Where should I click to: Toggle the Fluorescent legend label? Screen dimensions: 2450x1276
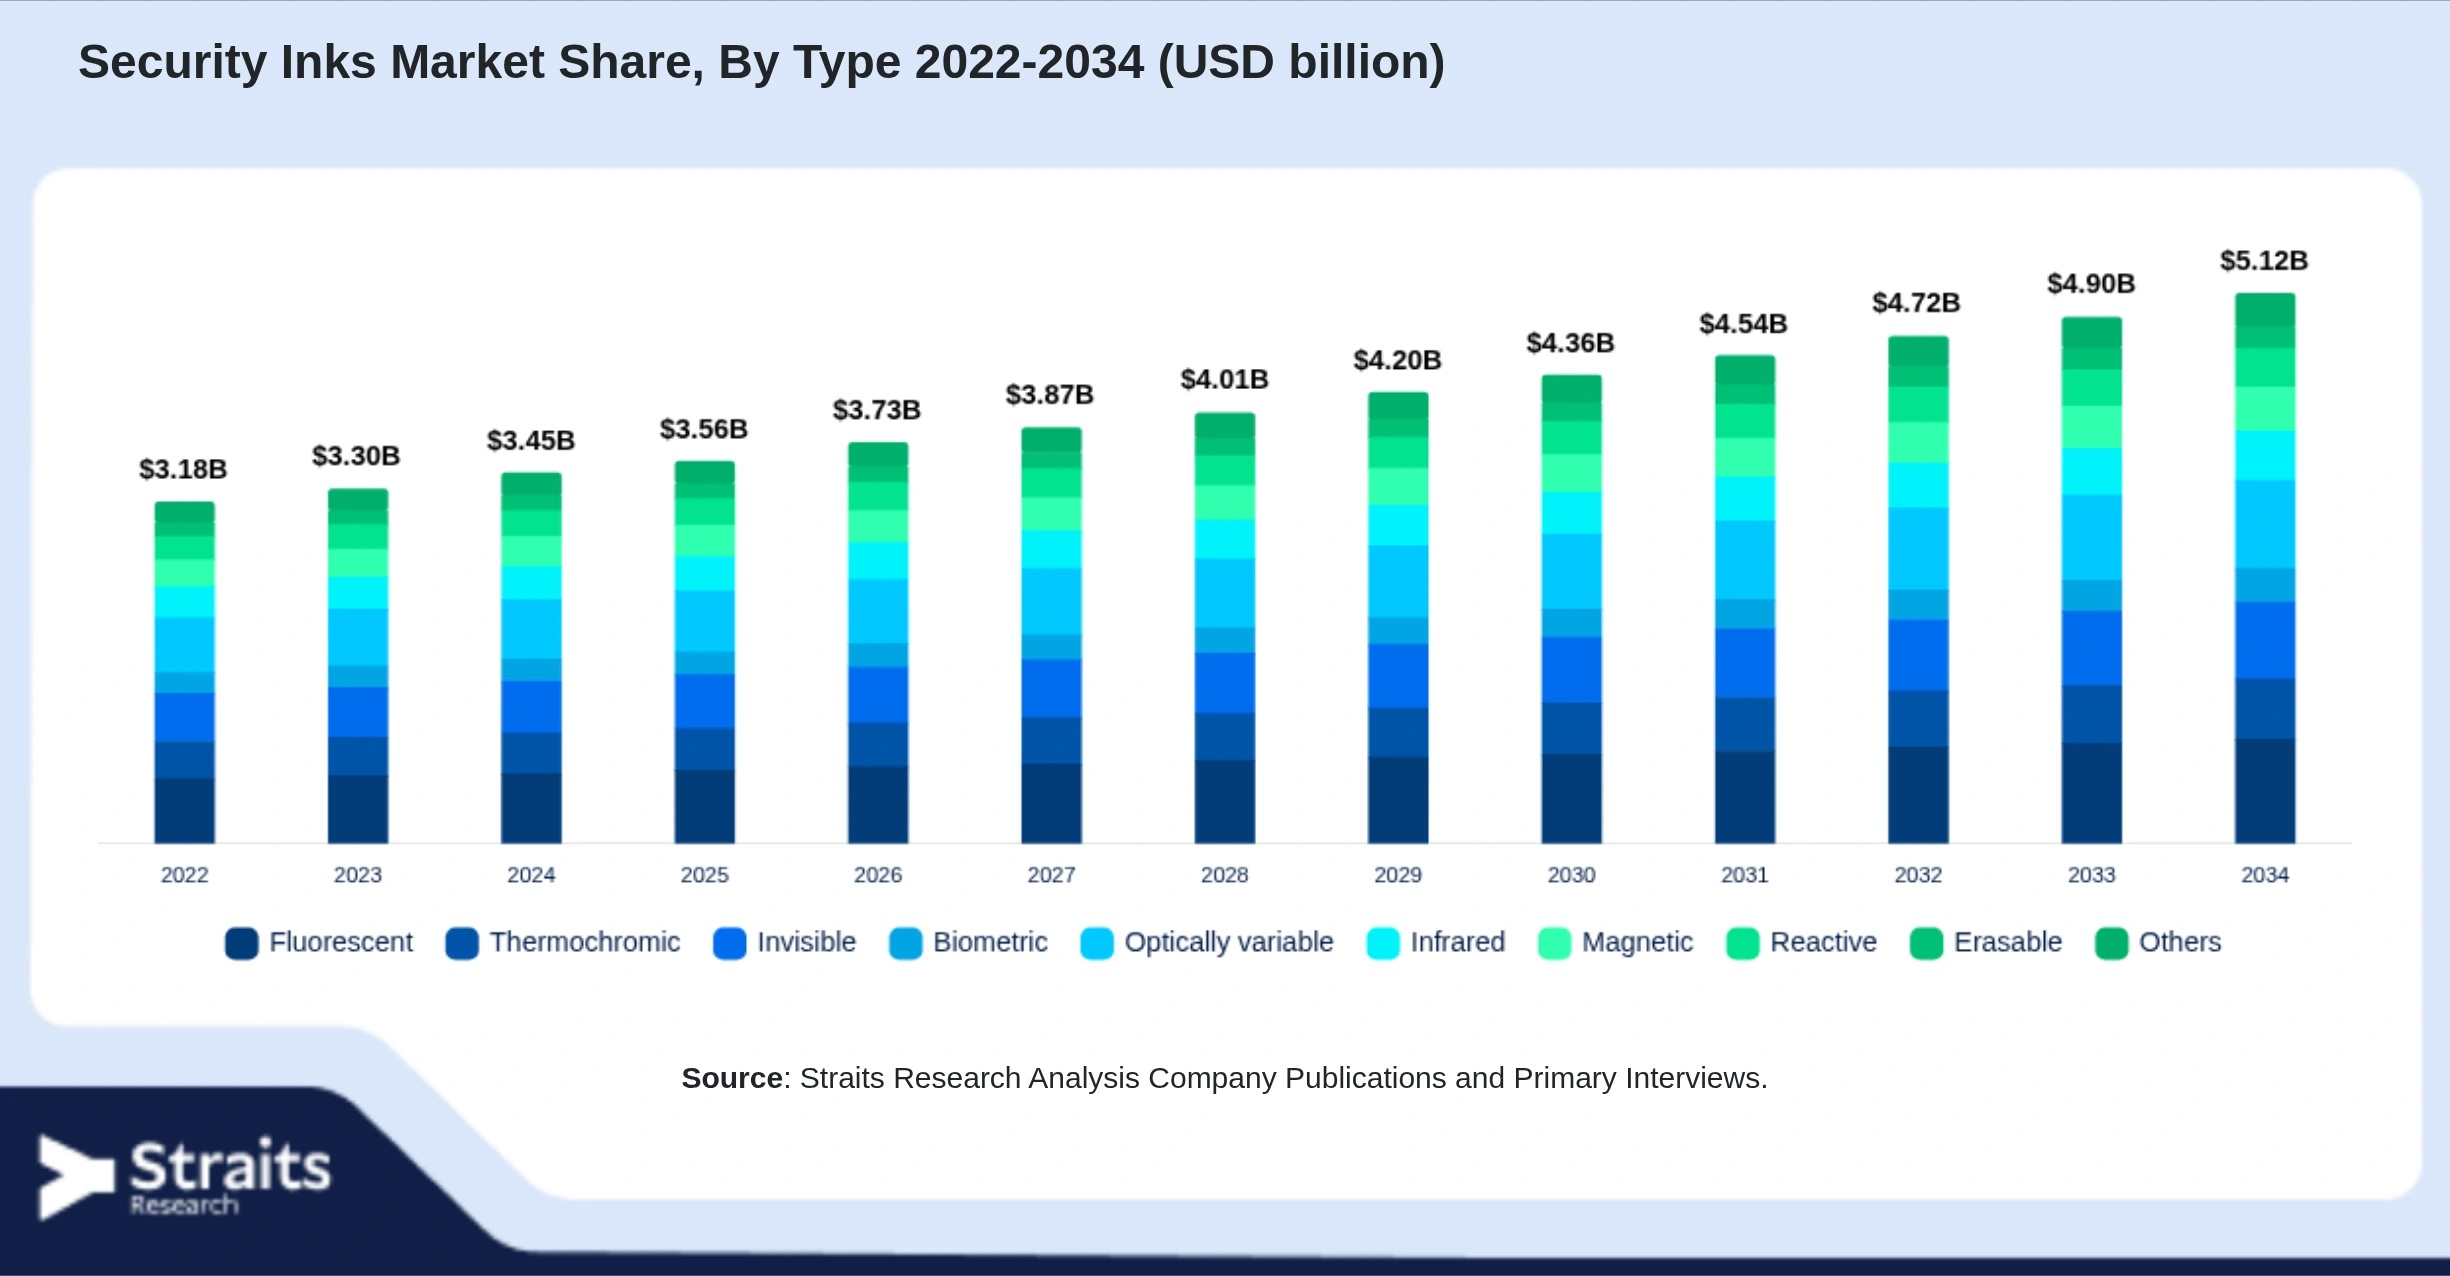[341, 942]
